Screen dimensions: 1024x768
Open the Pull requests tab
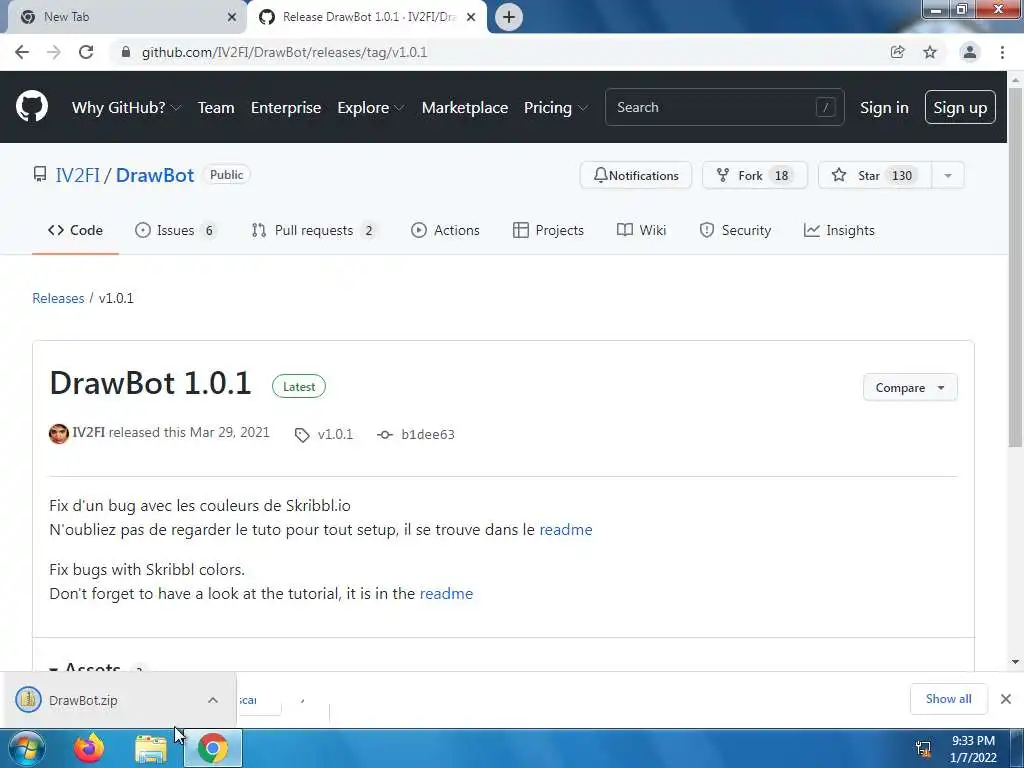(314, 230)
